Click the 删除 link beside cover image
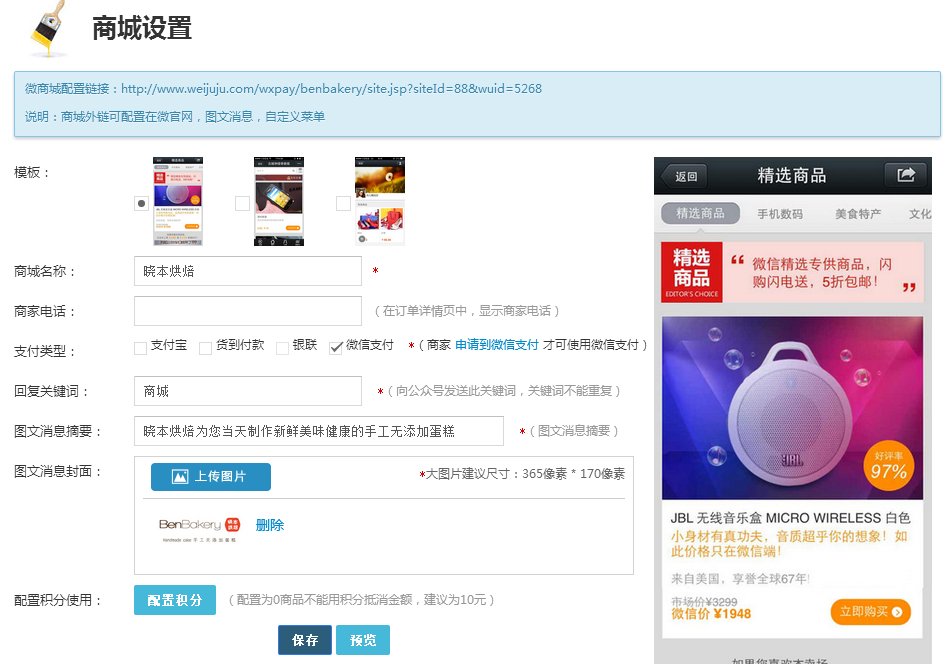The image size is (952, 664). (270, 525)
